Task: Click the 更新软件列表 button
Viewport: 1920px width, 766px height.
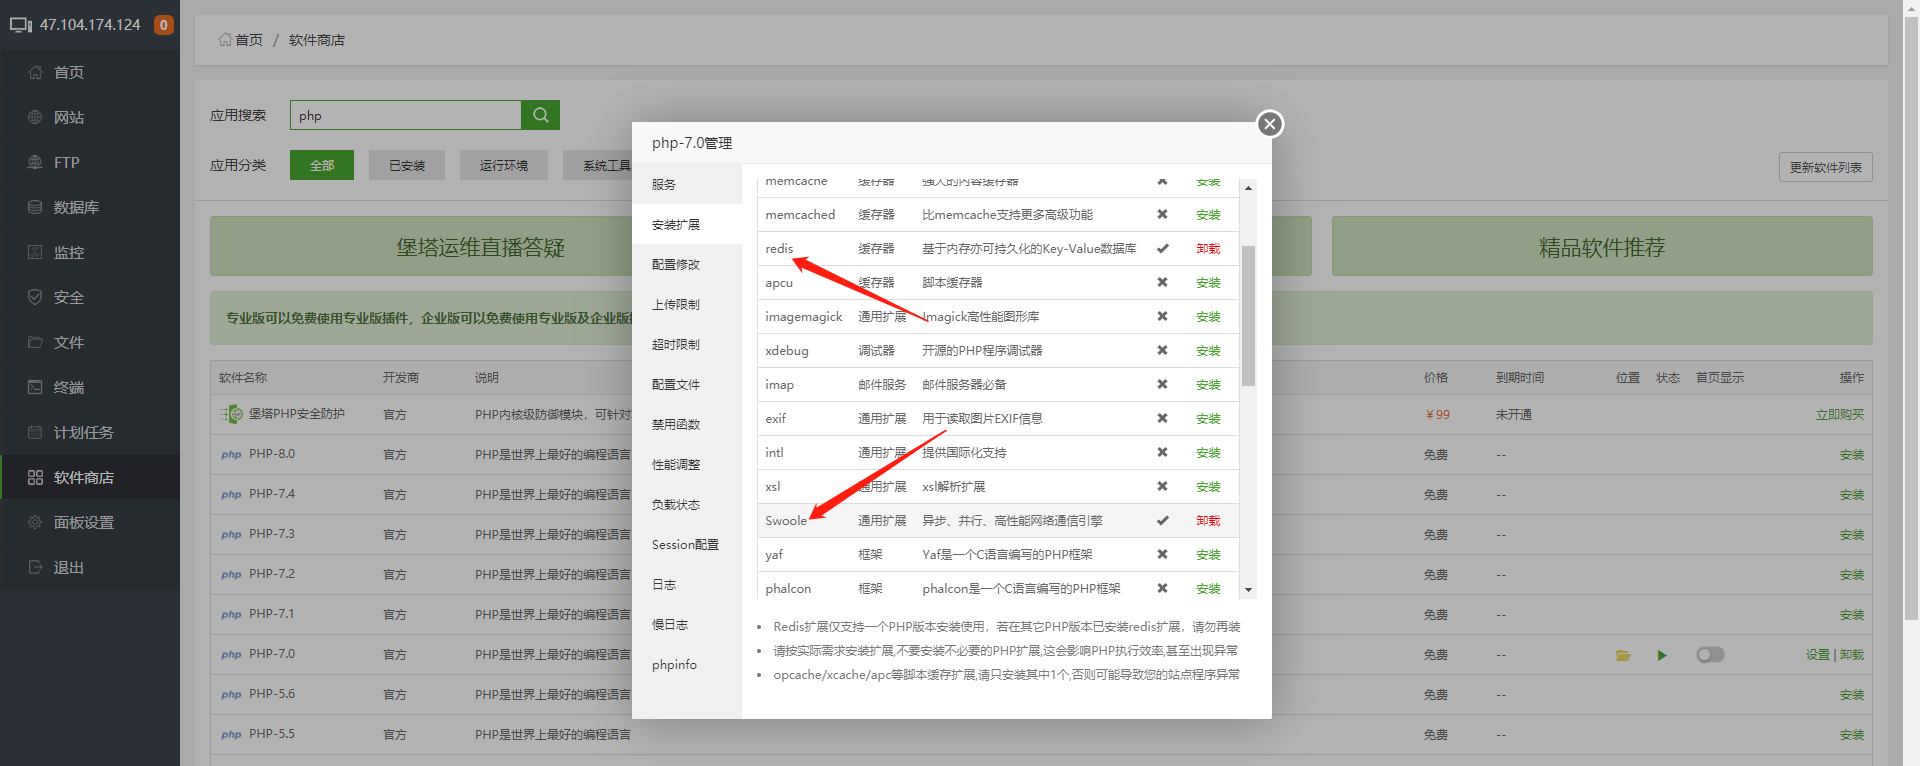Action: [1825, 167]
